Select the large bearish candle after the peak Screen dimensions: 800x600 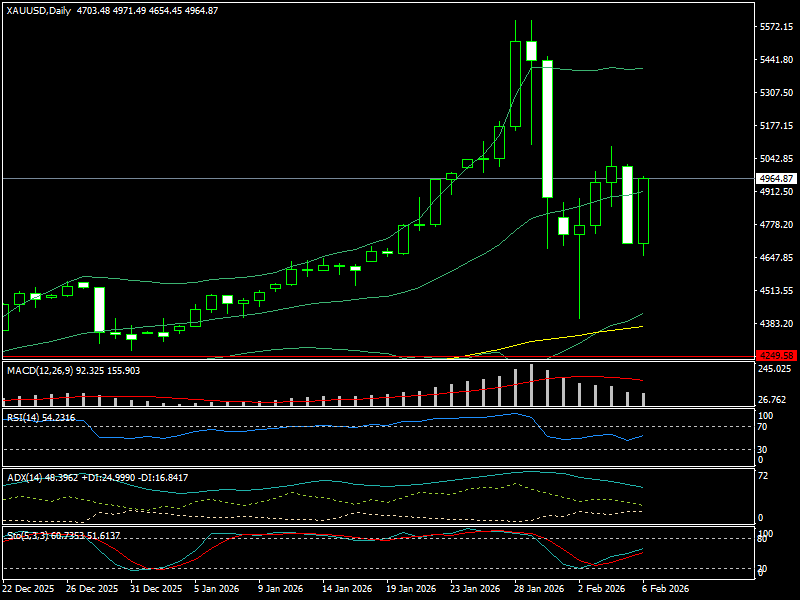pyautogui.click(x=548, y=130)
